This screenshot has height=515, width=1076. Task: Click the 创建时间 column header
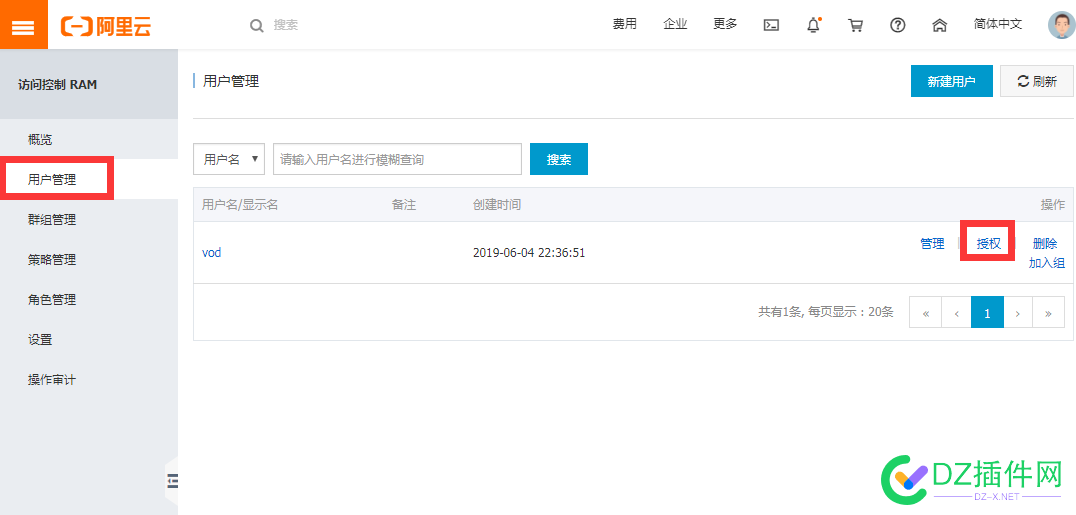pyautogui.click(x=497, y=205)
